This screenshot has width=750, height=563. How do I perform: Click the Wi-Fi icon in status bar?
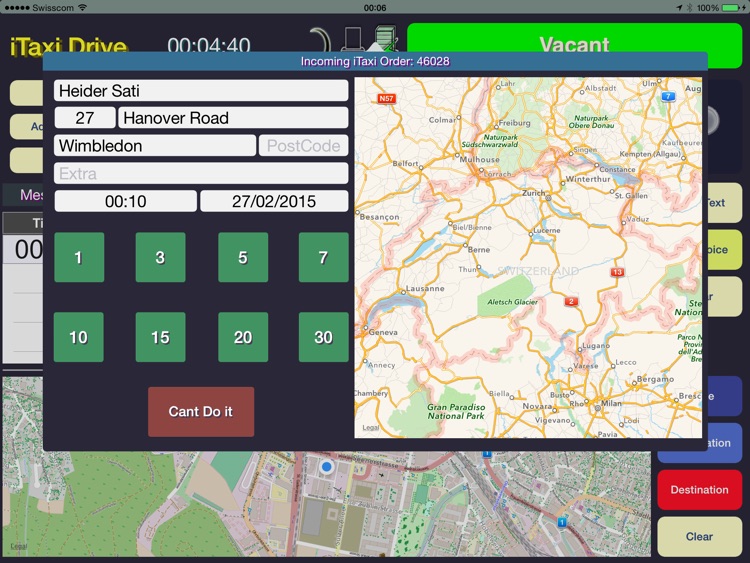point(82,8)
